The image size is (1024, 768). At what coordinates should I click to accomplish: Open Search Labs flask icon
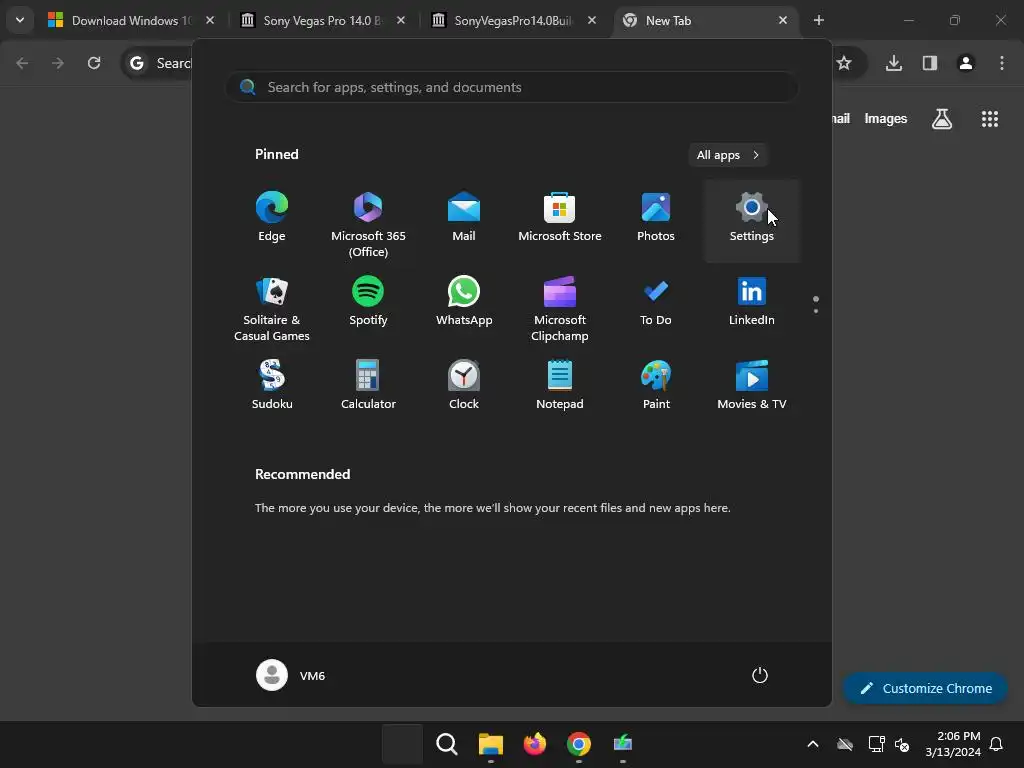point(942,119)
